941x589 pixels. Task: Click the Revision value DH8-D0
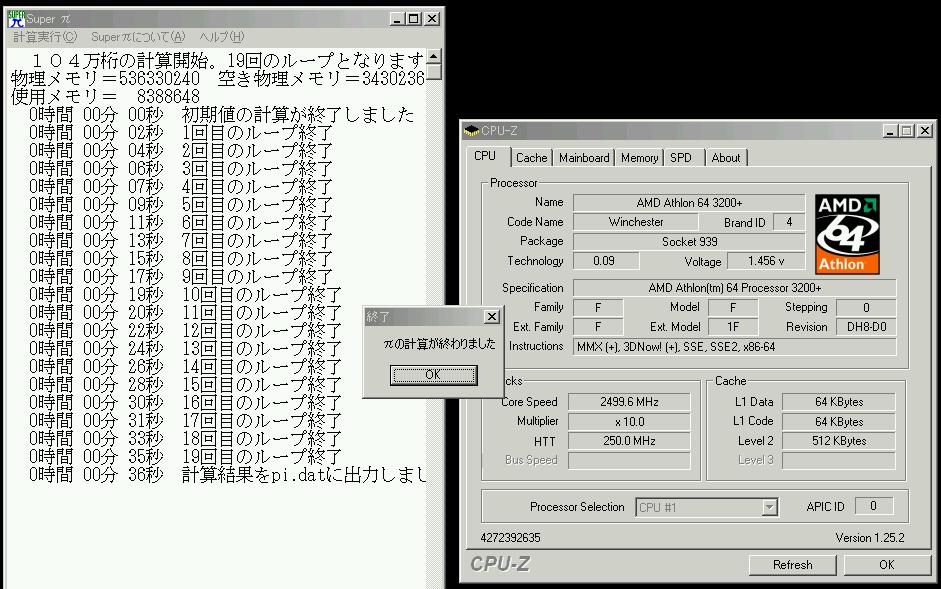tap(866, 327)
